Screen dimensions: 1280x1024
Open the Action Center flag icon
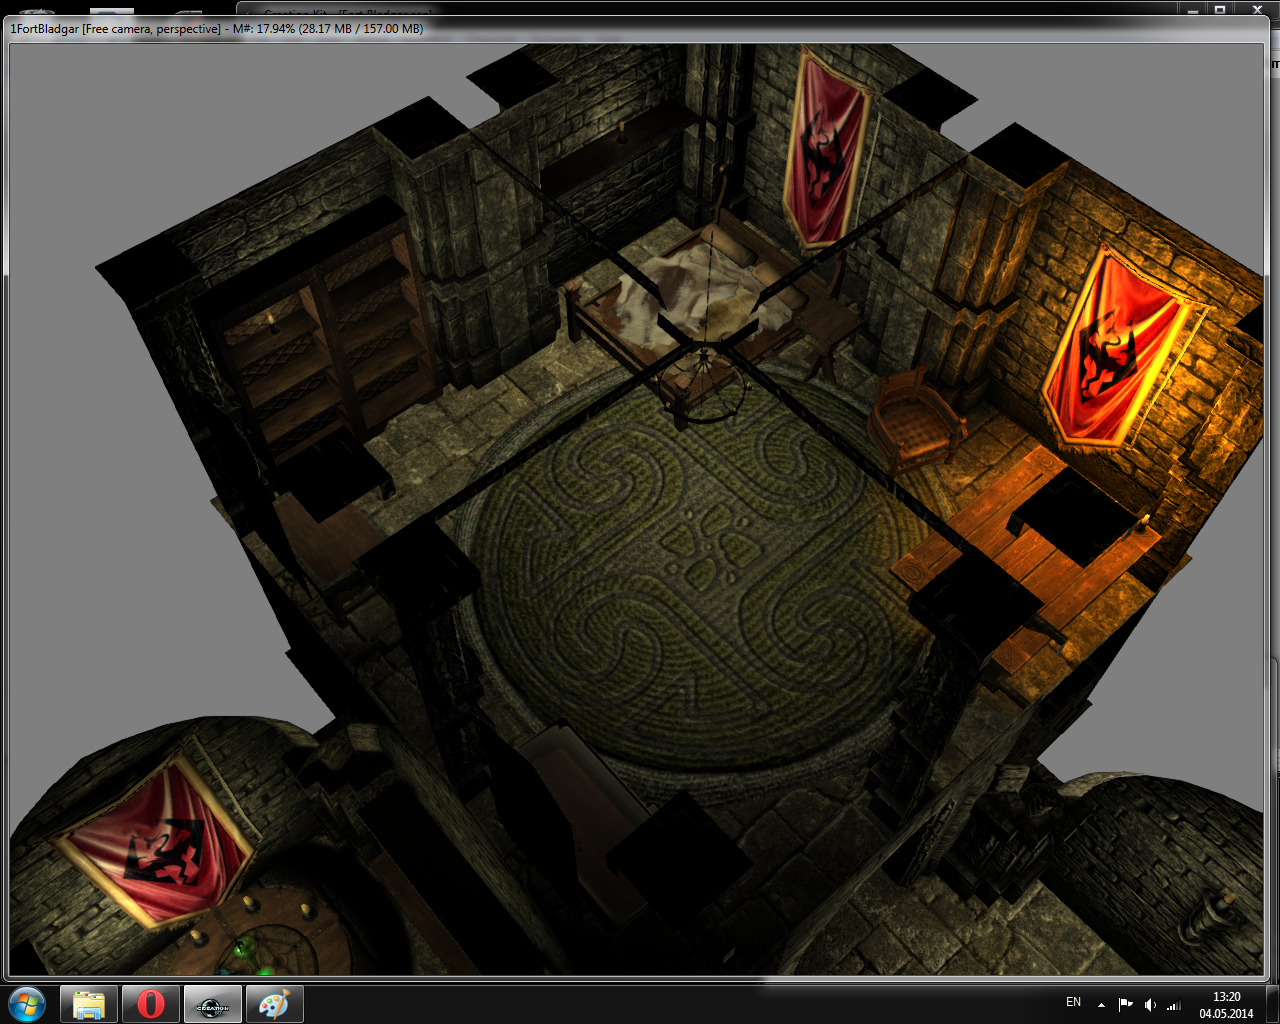(x=1125, y=1005)
